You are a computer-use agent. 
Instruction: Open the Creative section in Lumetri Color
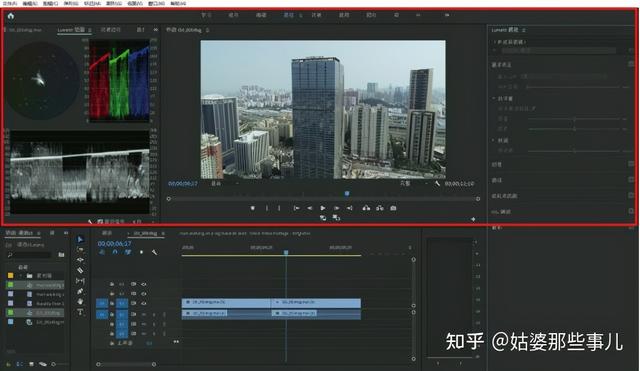(x=497, y=164)
